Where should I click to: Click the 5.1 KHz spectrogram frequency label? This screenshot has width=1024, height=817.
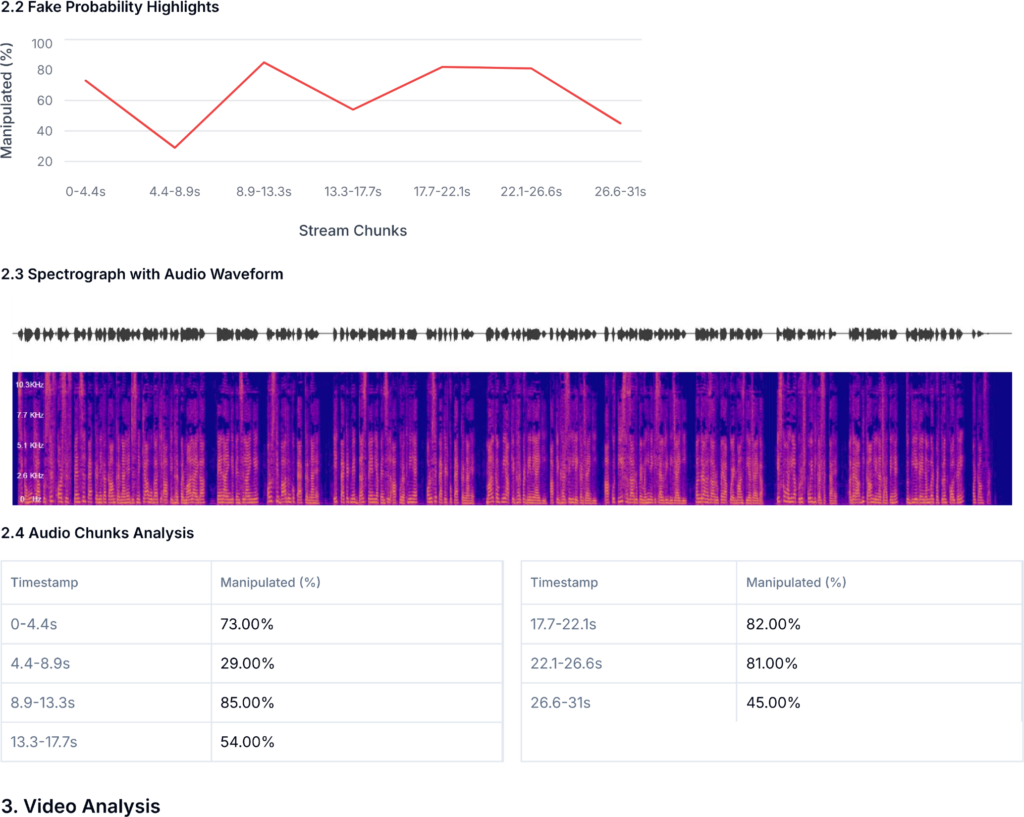pyautogui.click(x=29, y=444)
